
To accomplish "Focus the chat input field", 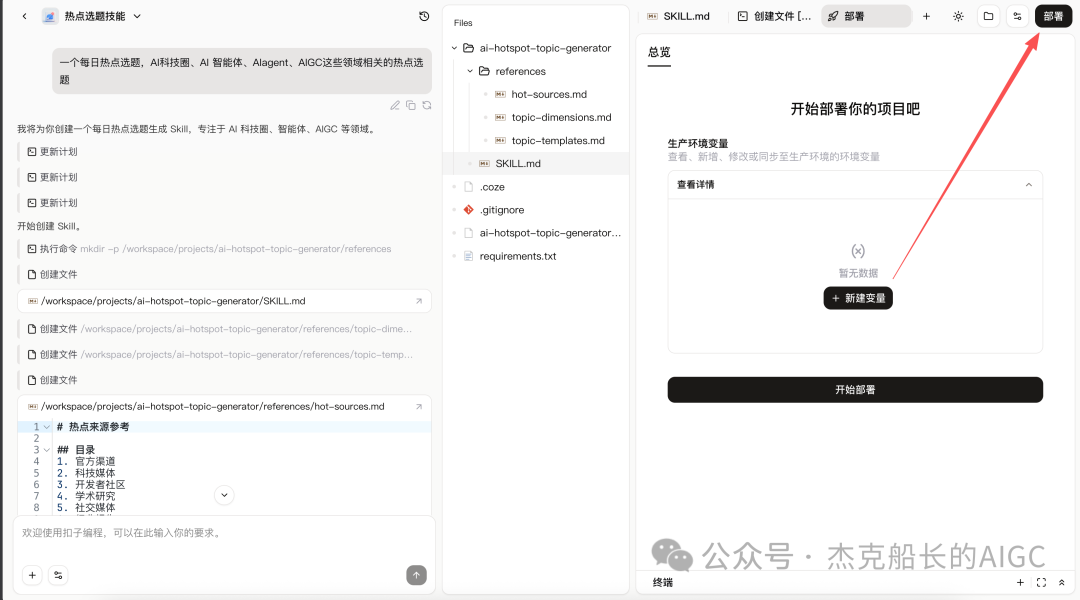I will coord(225,533).
